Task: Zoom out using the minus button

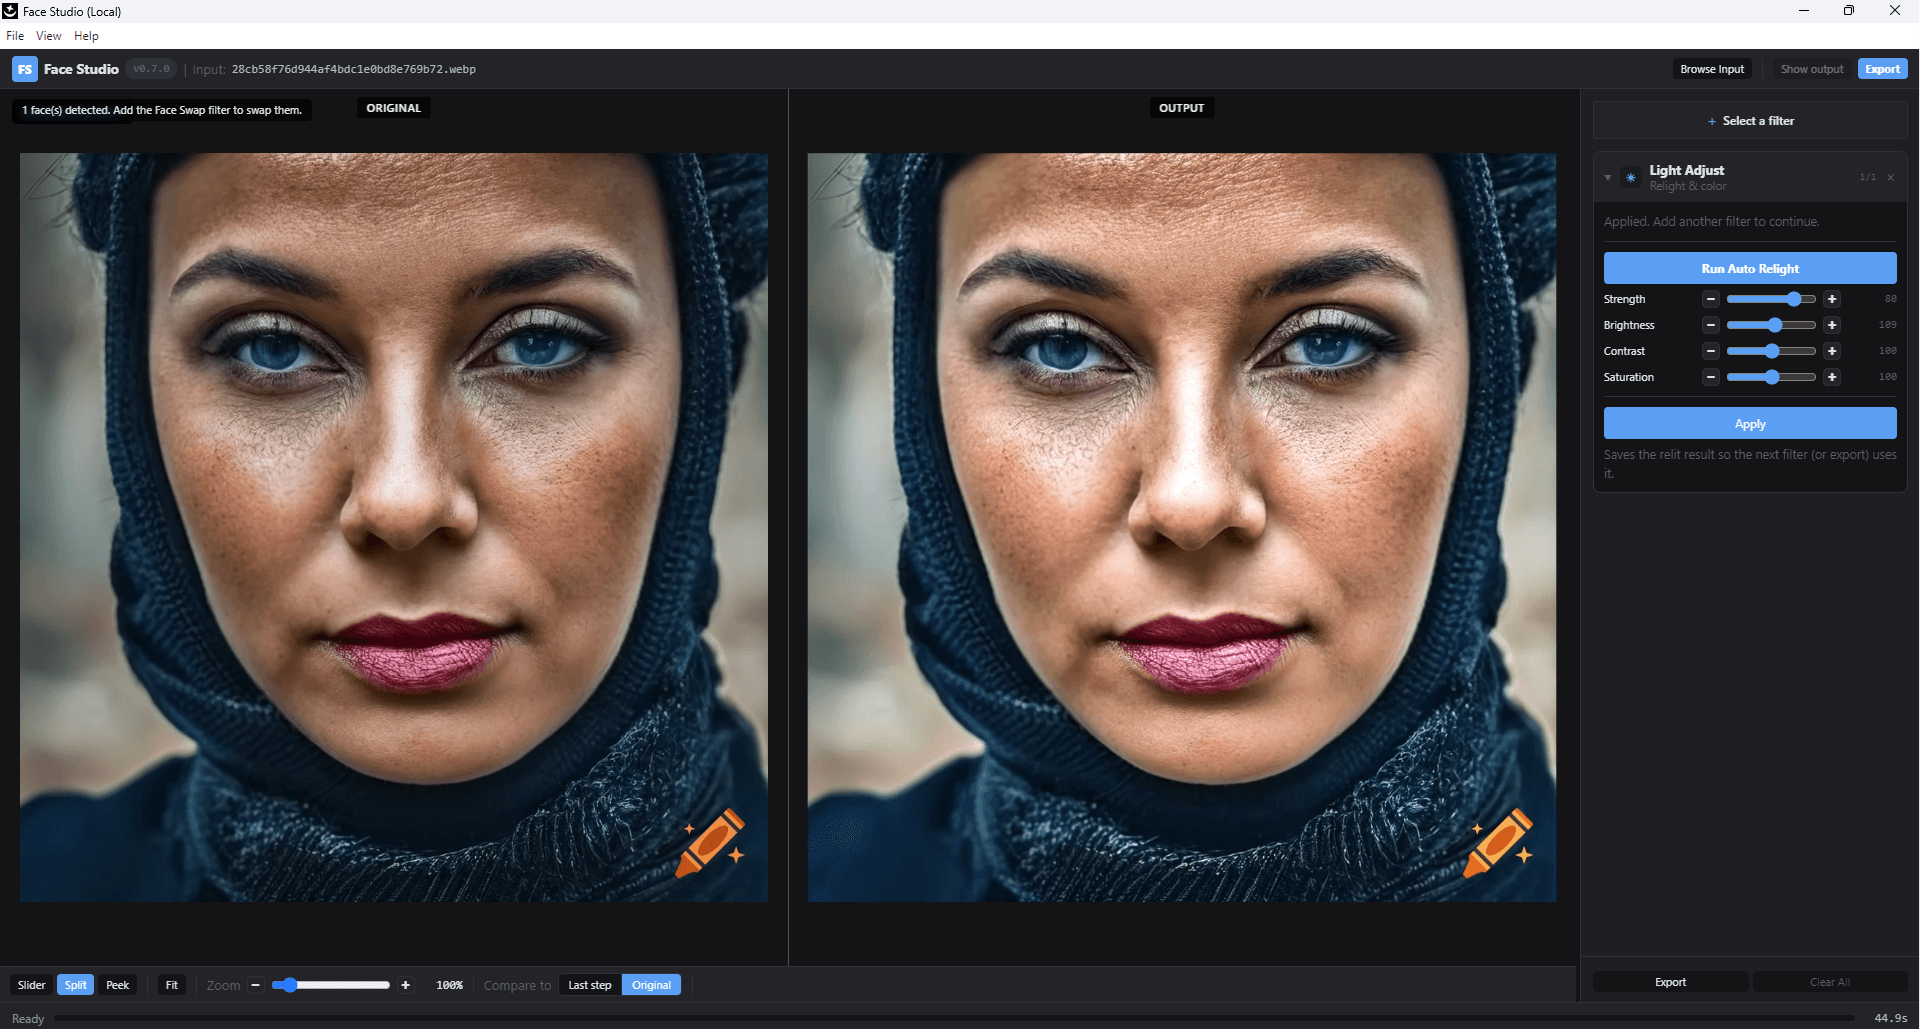Action: tap(256, 985)
